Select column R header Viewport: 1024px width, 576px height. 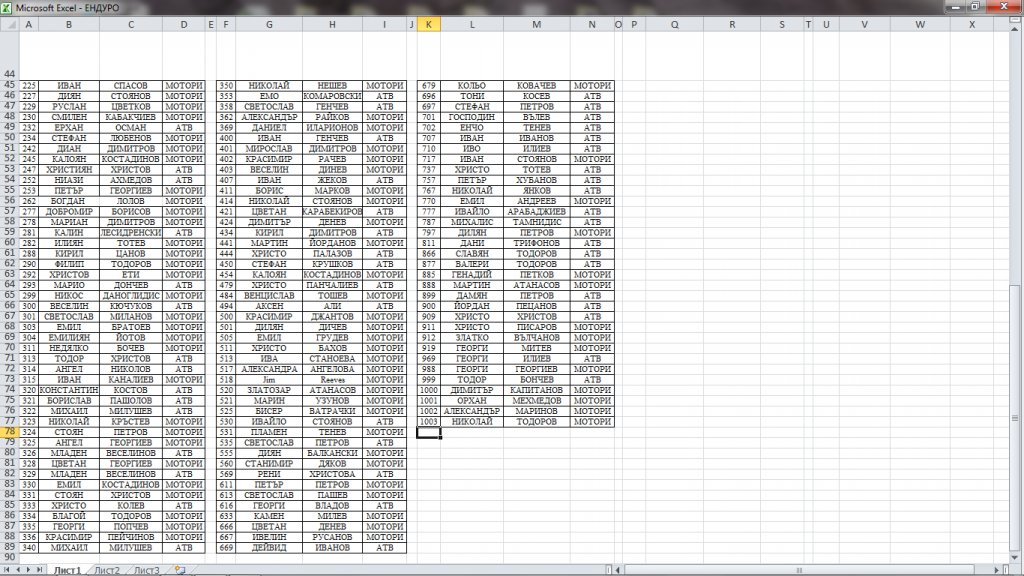pyautogui.click(x=732, y=24)
